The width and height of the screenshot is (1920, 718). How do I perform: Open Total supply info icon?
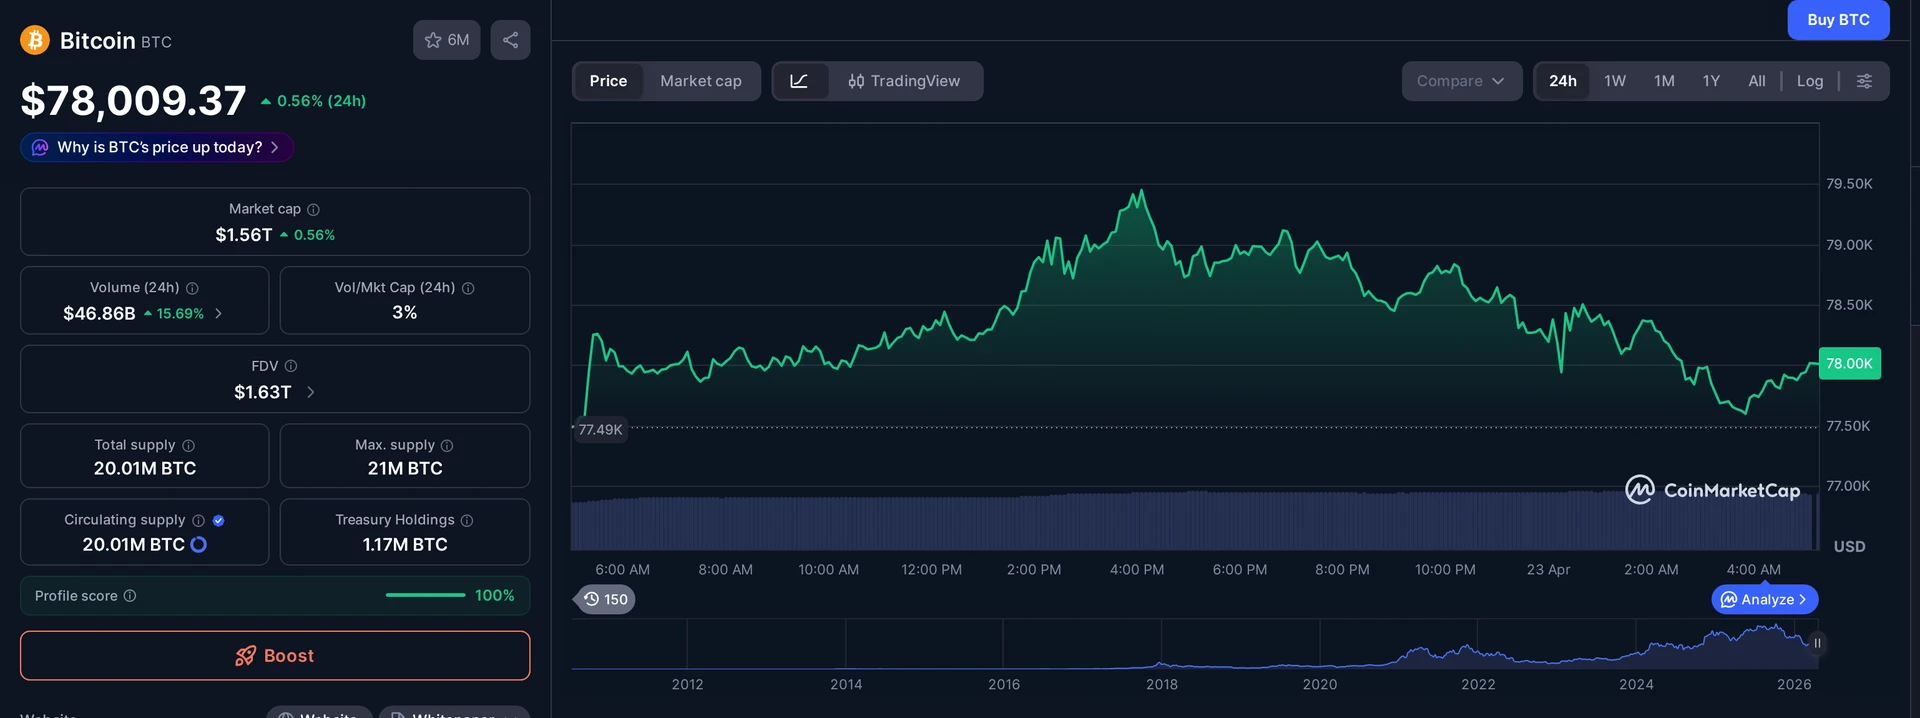click(x=188, y=445)
